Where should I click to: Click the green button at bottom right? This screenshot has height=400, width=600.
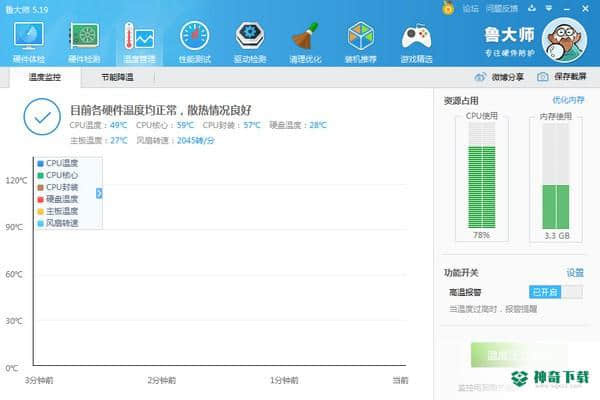(x=518, y=355)
